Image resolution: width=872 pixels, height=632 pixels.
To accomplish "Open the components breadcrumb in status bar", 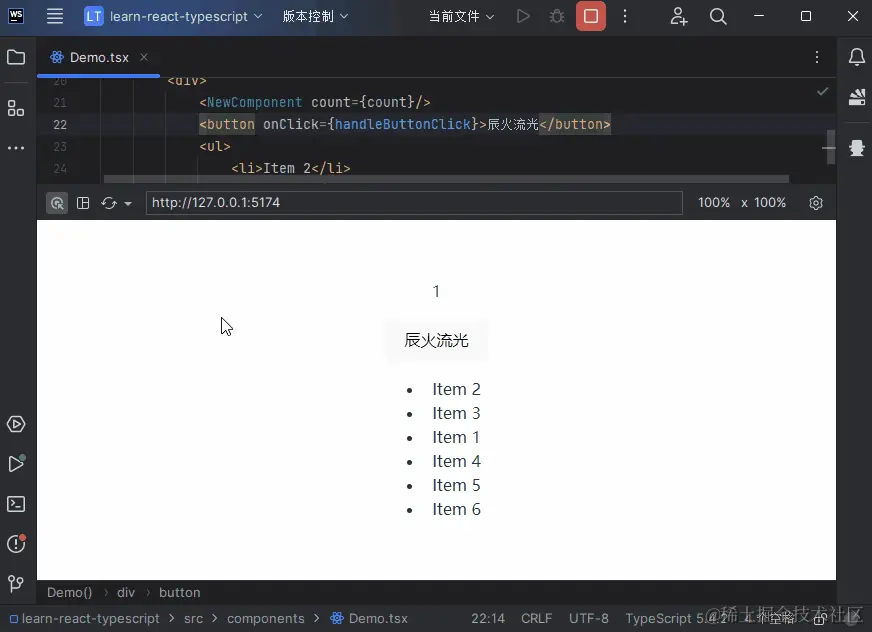I will [x=266, y=618].
